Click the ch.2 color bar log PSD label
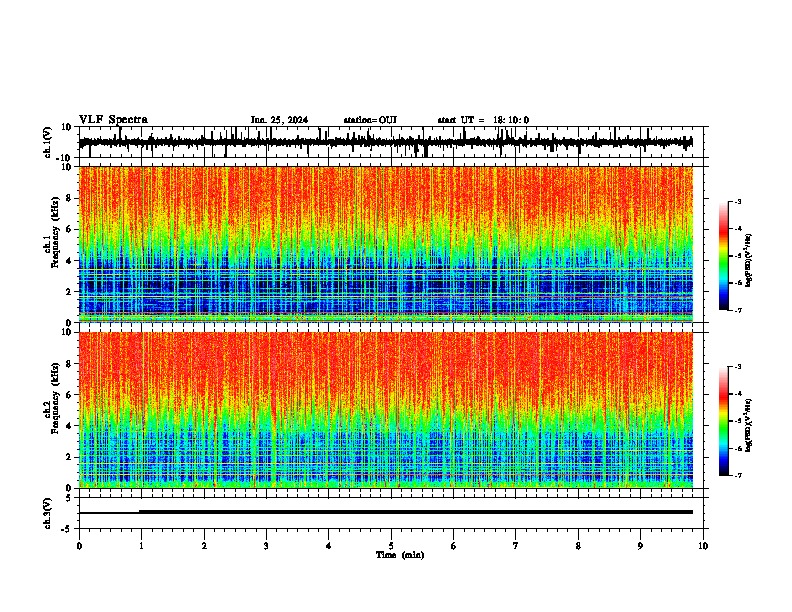The image size is (792, 612). coord(749,425)
